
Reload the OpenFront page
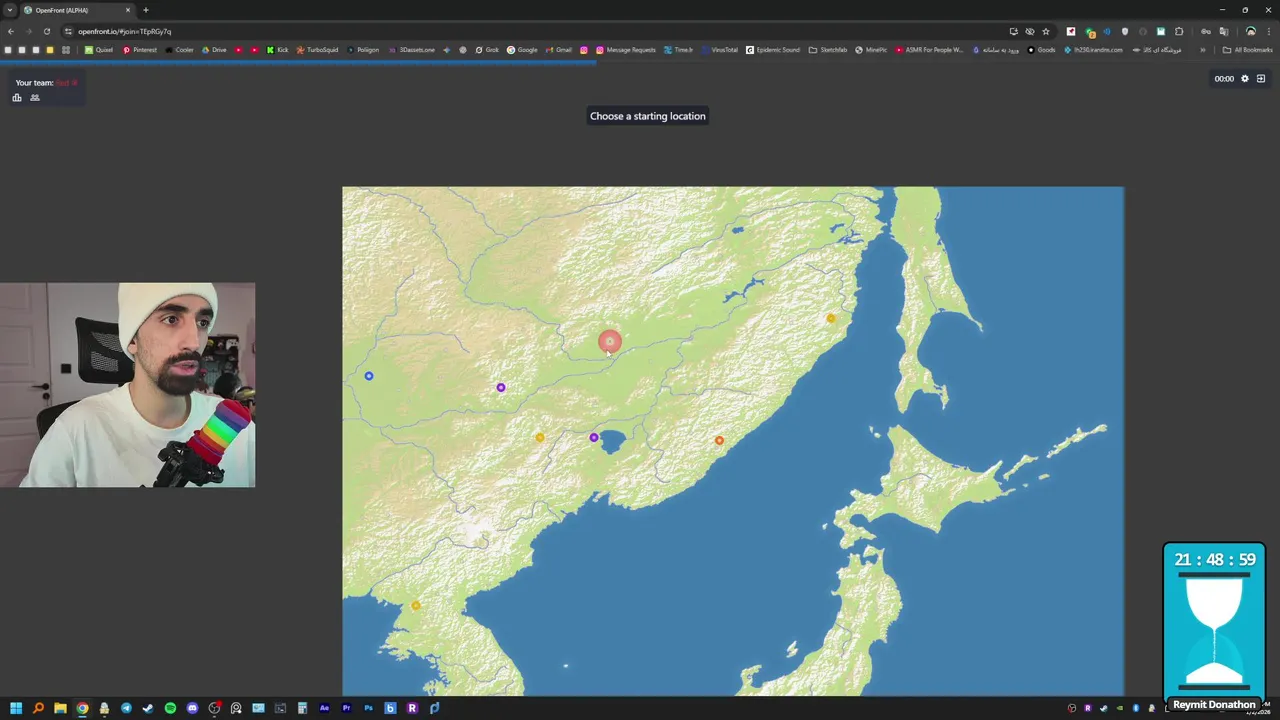coord(46,31)
